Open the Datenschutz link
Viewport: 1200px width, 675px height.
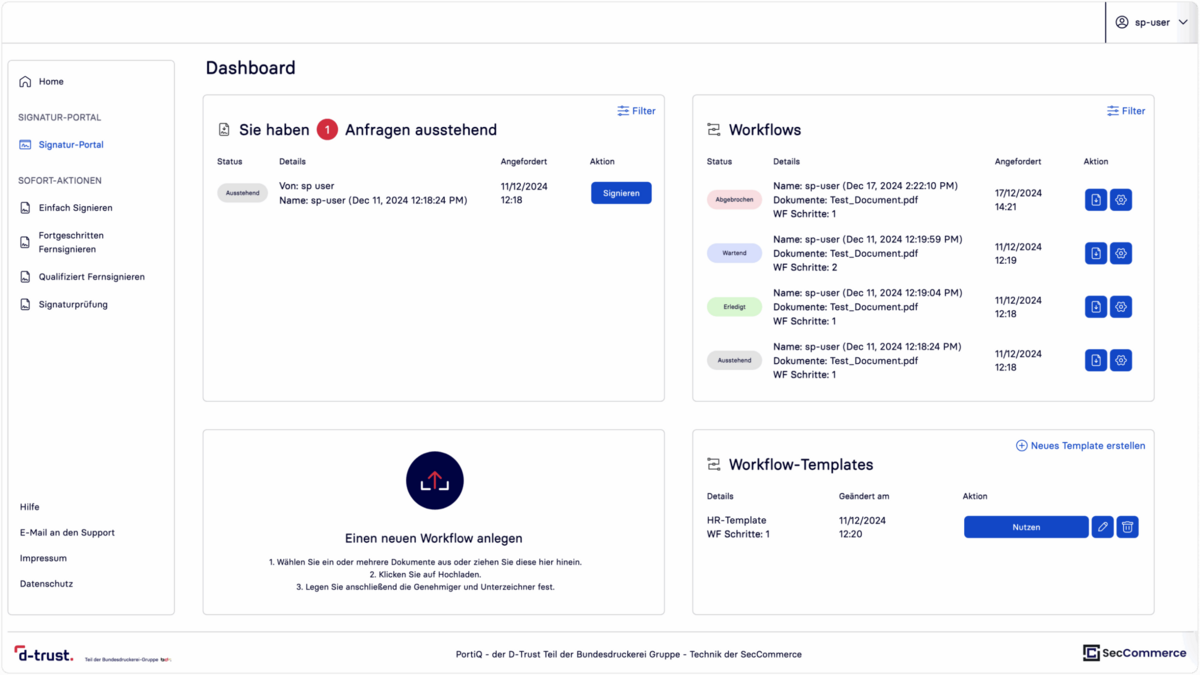coord(46,584)
